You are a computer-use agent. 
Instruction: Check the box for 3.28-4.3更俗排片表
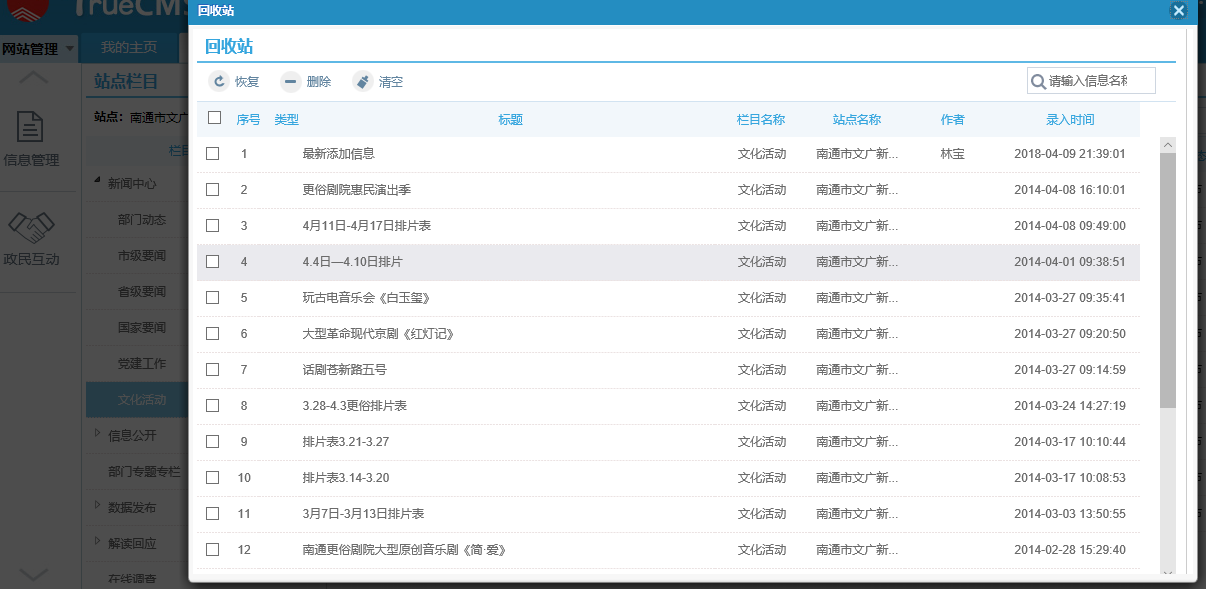[212, 406]
